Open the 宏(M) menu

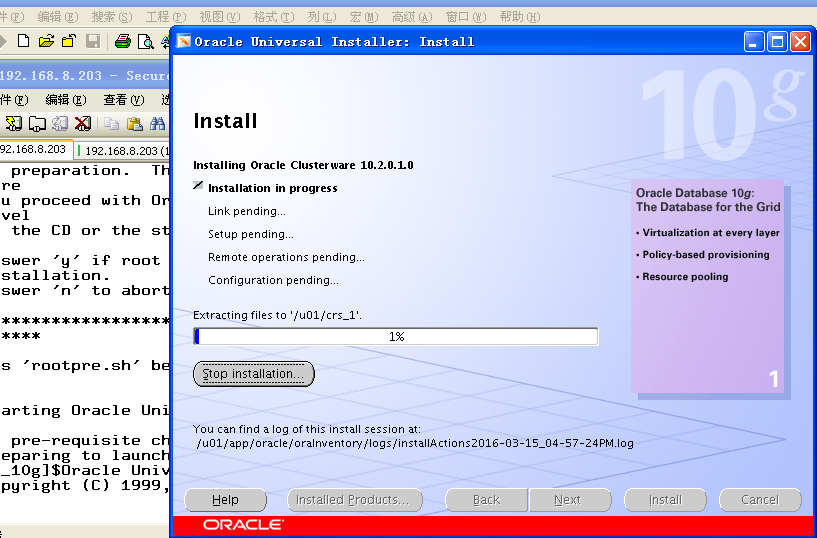tap(364, 17)
